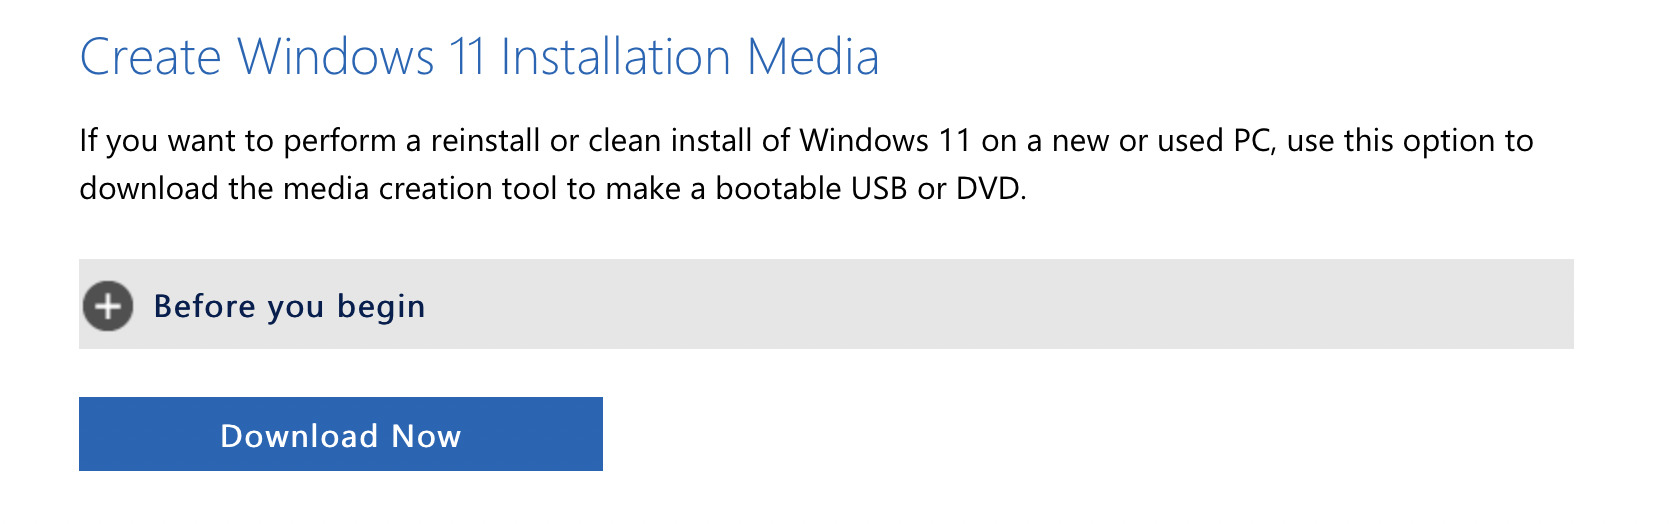Click the 'Before you begin' label text
The image size is (1670, 524).
(x=289, y=306)
